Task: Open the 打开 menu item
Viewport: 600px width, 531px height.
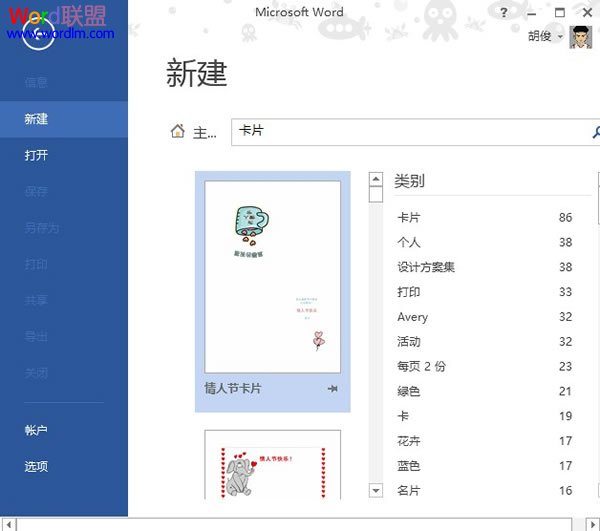Action: [x=37, y=155]
